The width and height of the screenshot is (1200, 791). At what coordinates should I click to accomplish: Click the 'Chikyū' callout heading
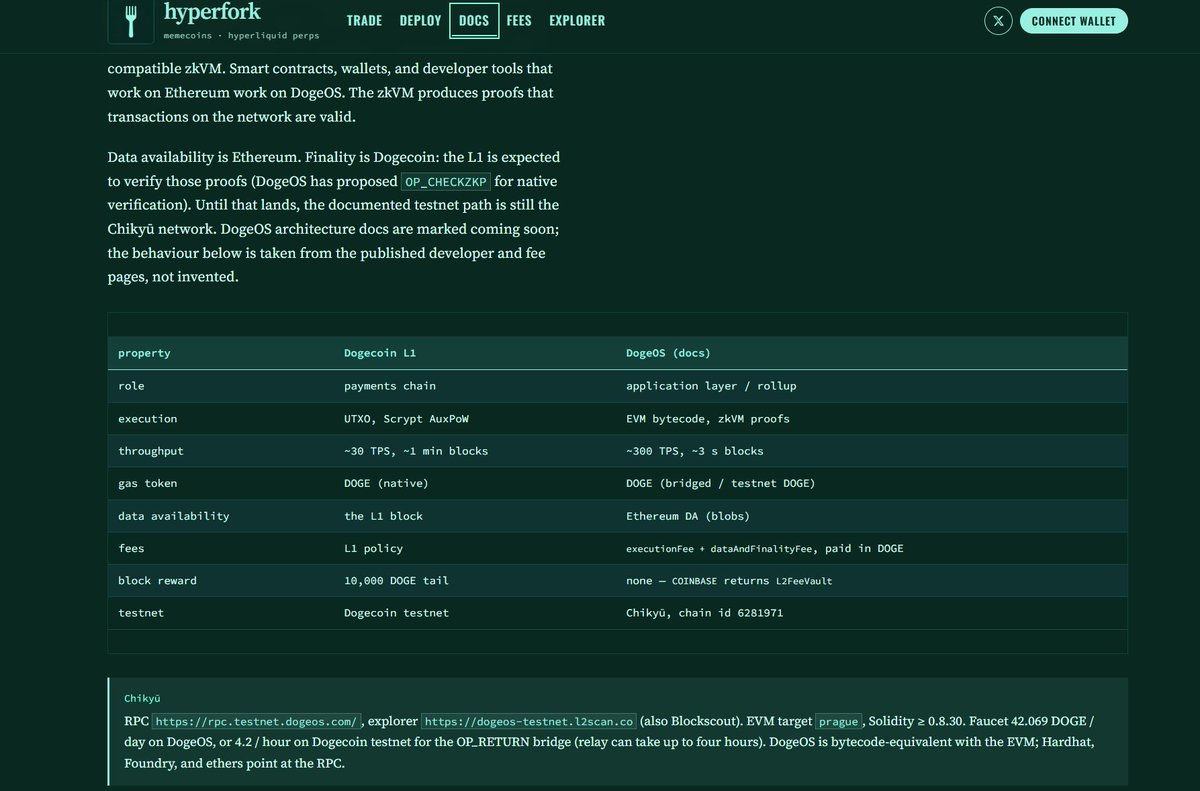142,698
